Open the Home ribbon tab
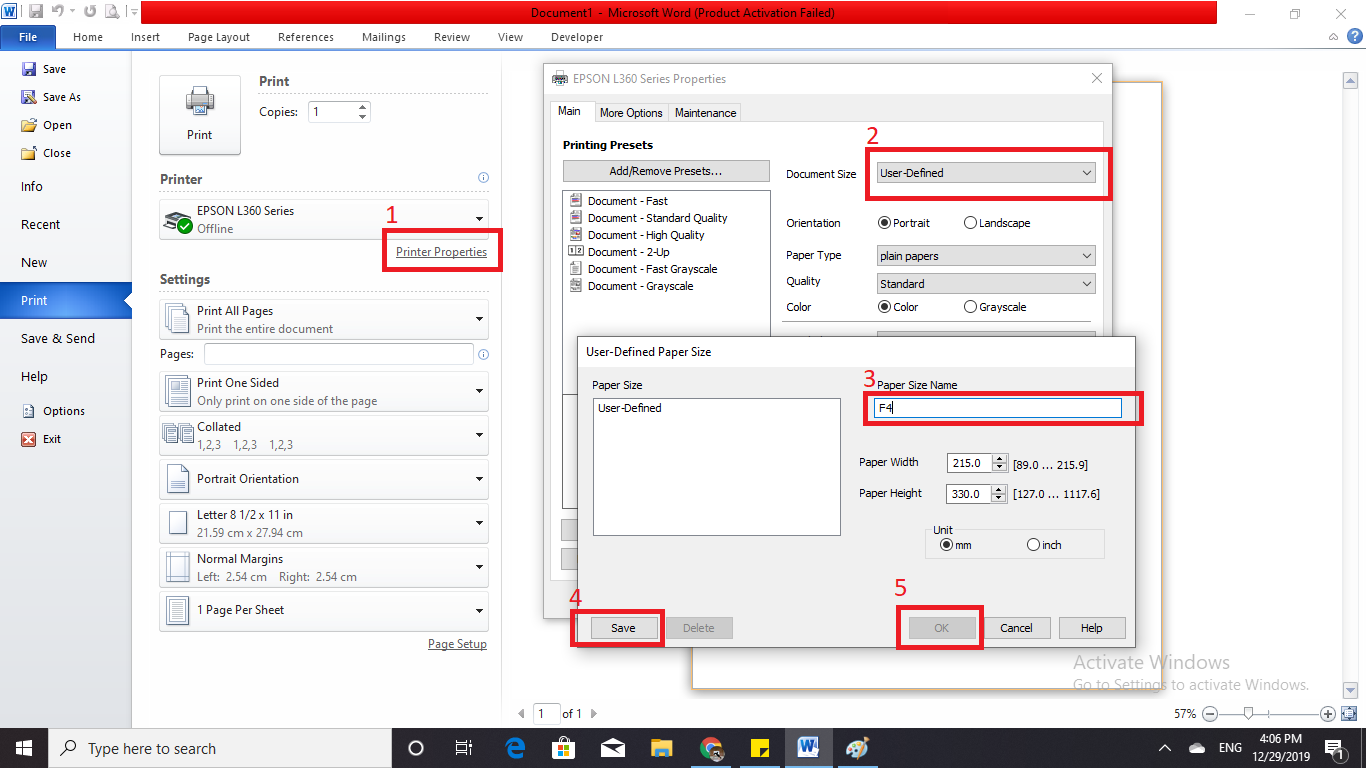This screenshot has width=1366, height=768. coord(88,37)
